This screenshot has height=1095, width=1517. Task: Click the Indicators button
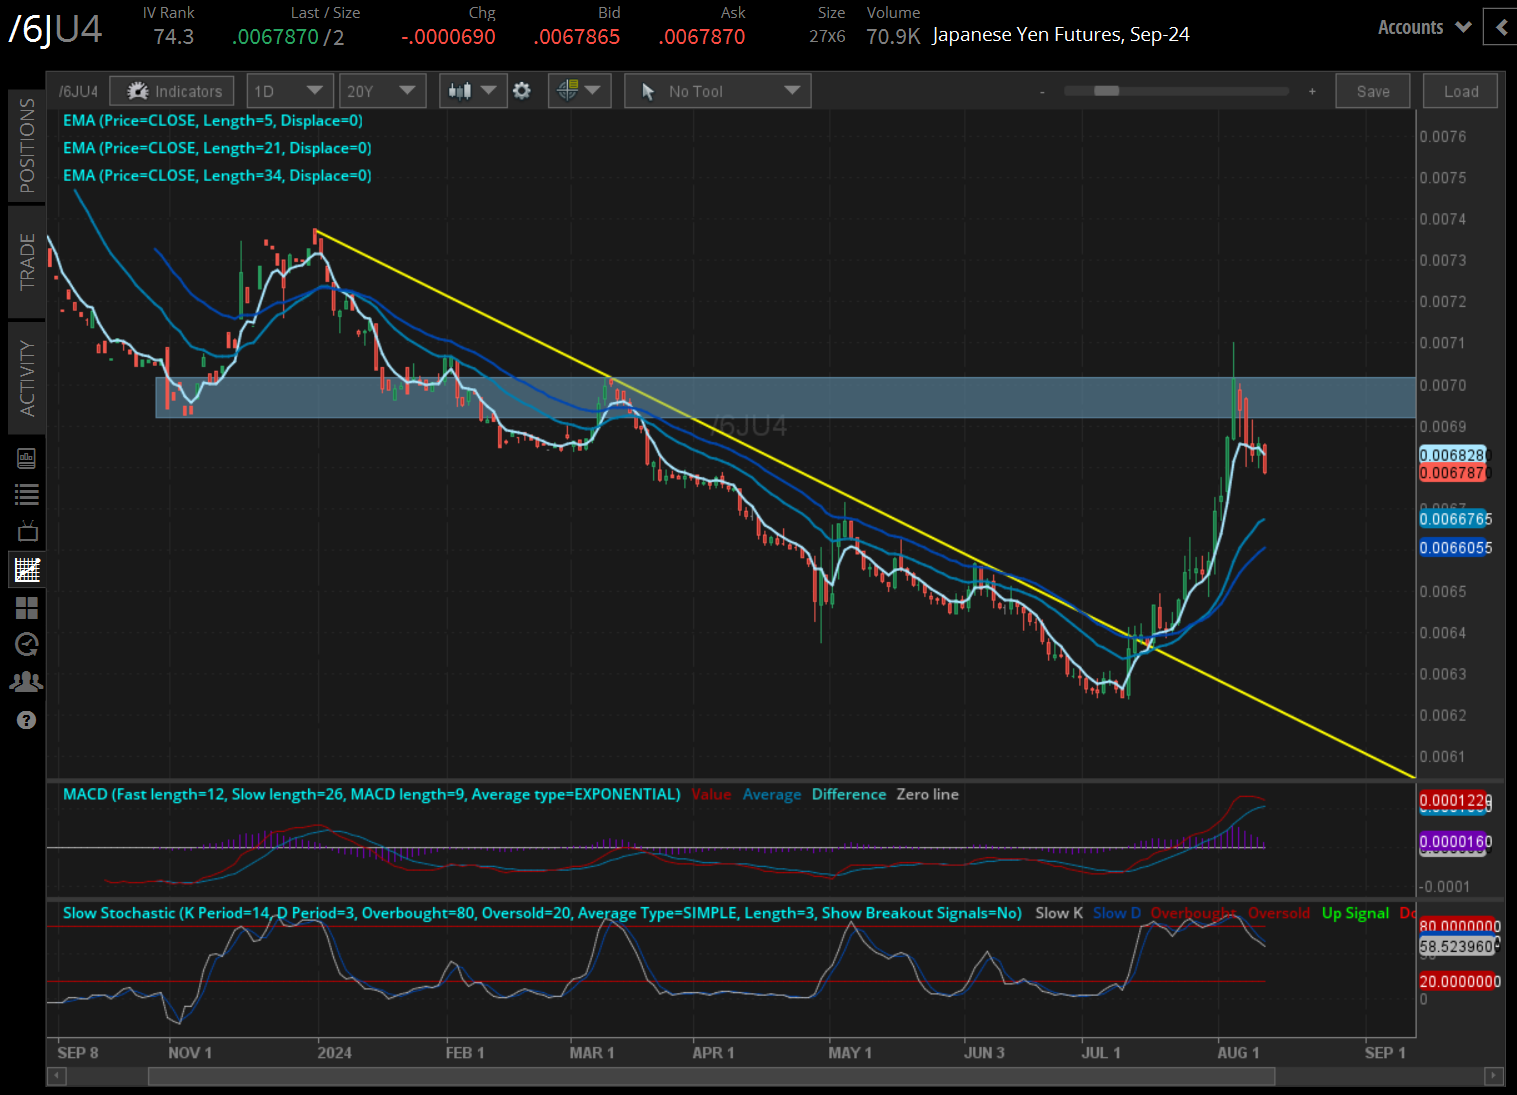point(171,90)
